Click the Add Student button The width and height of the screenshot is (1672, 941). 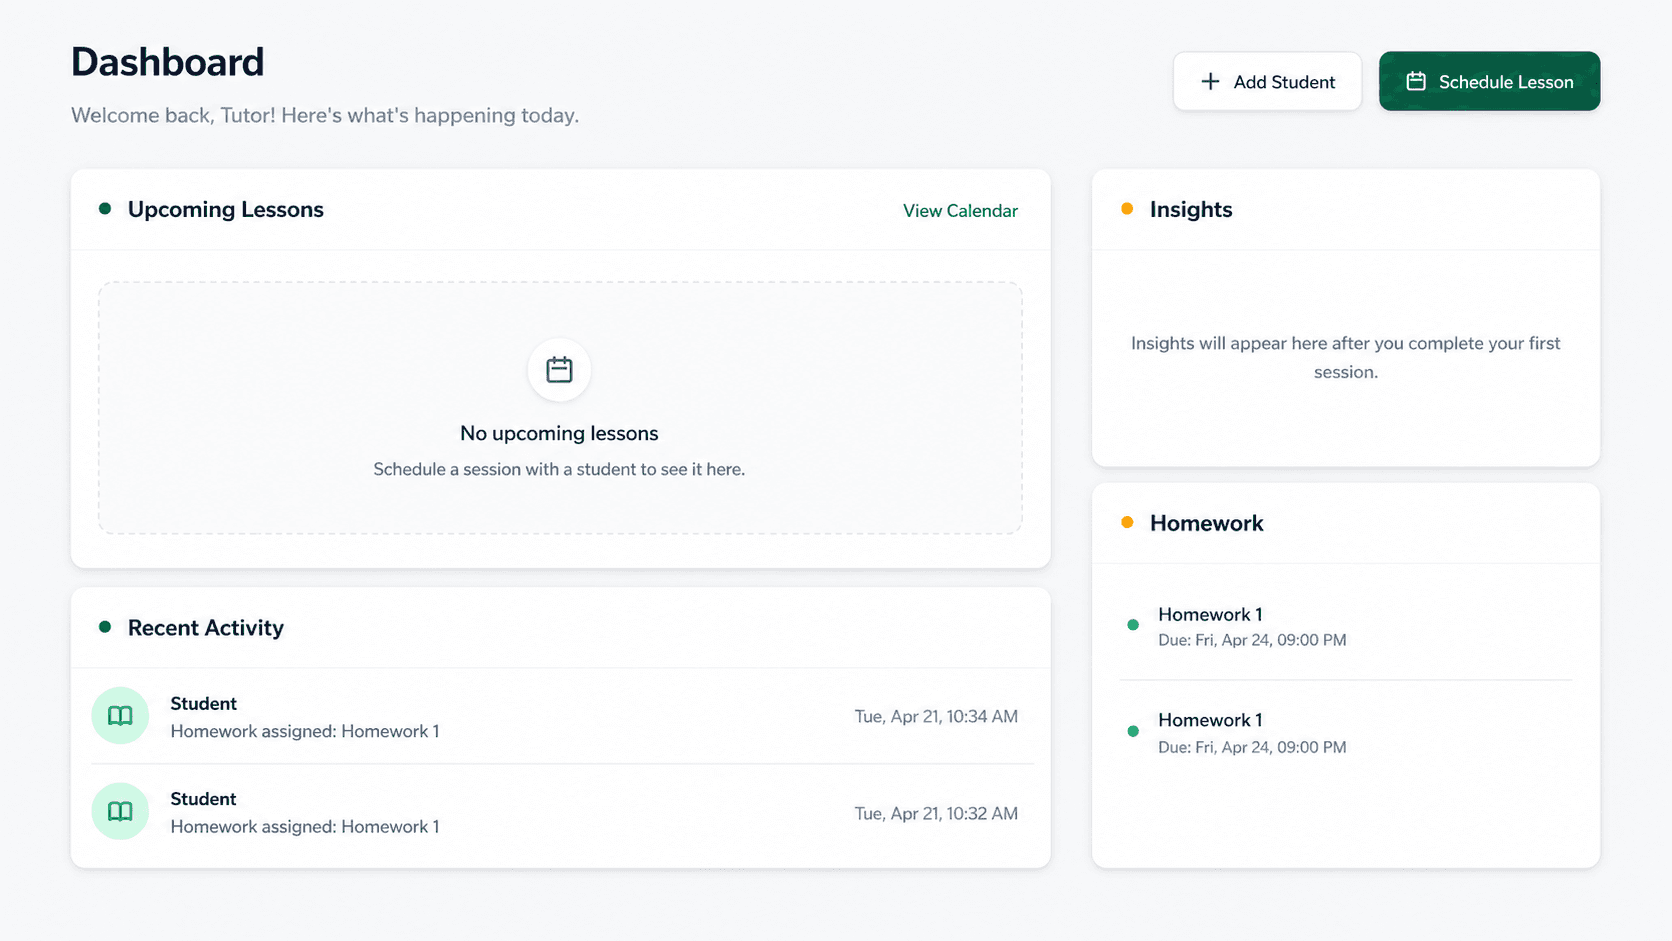1267,81
